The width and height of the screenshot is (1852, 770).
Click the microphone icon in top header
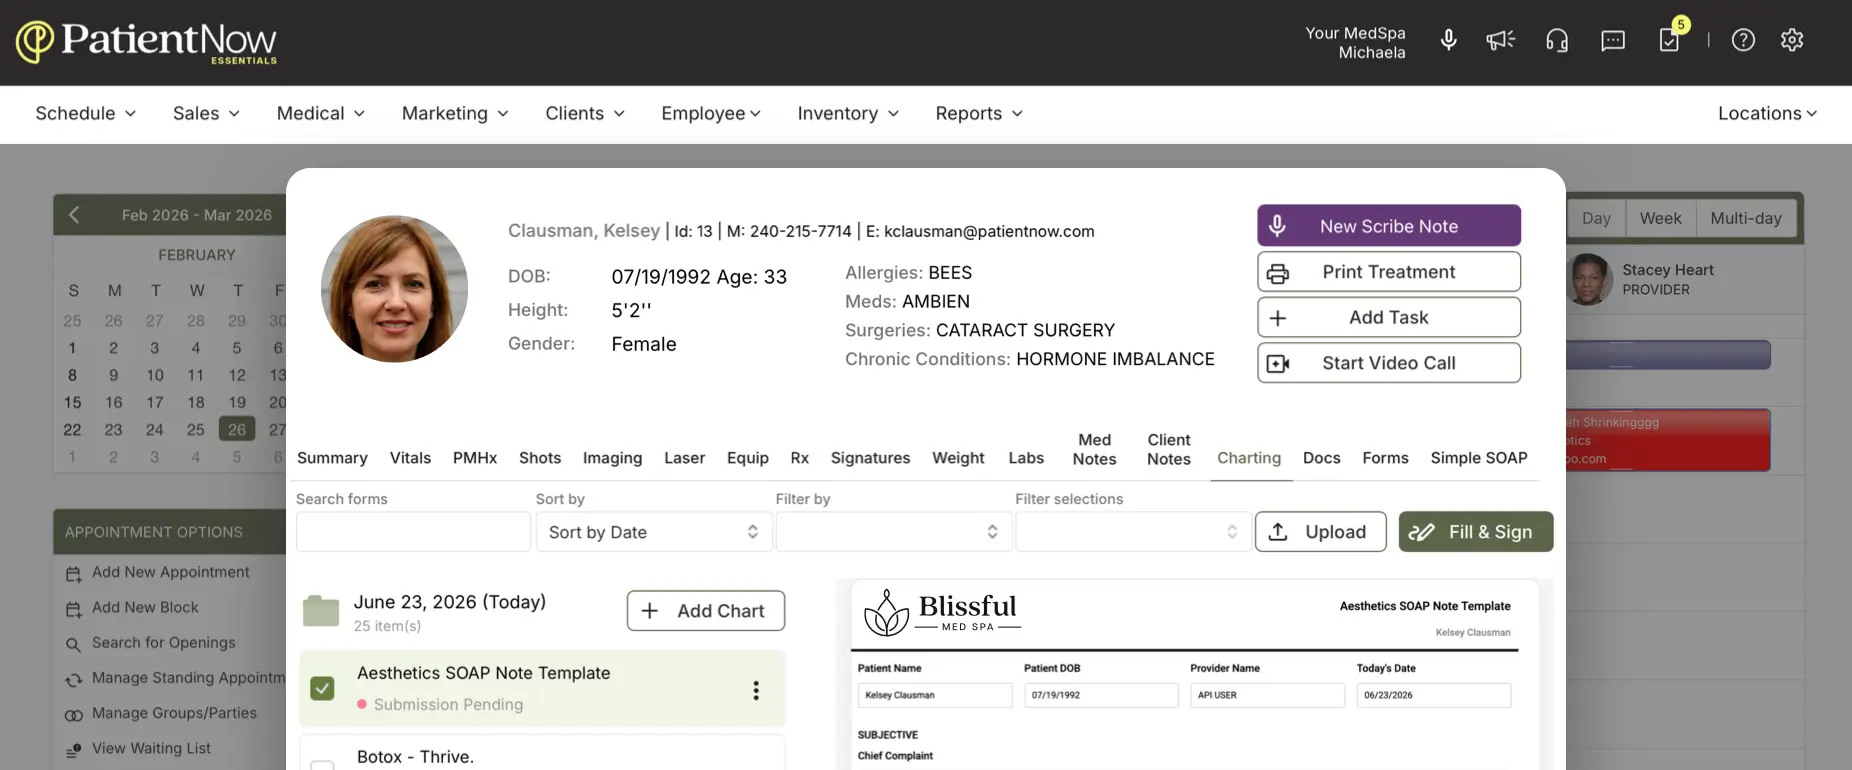click(1448, 40)
